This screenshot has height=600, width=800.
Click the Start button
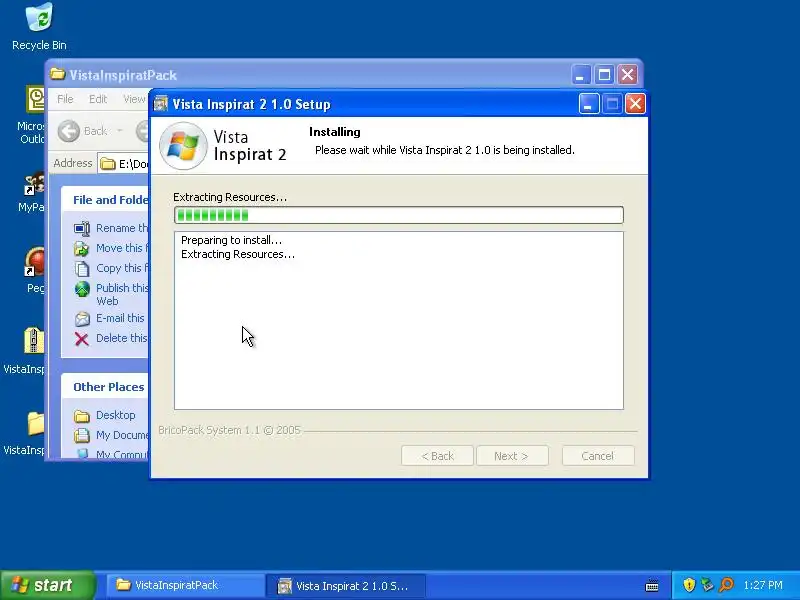click(47, 585)
